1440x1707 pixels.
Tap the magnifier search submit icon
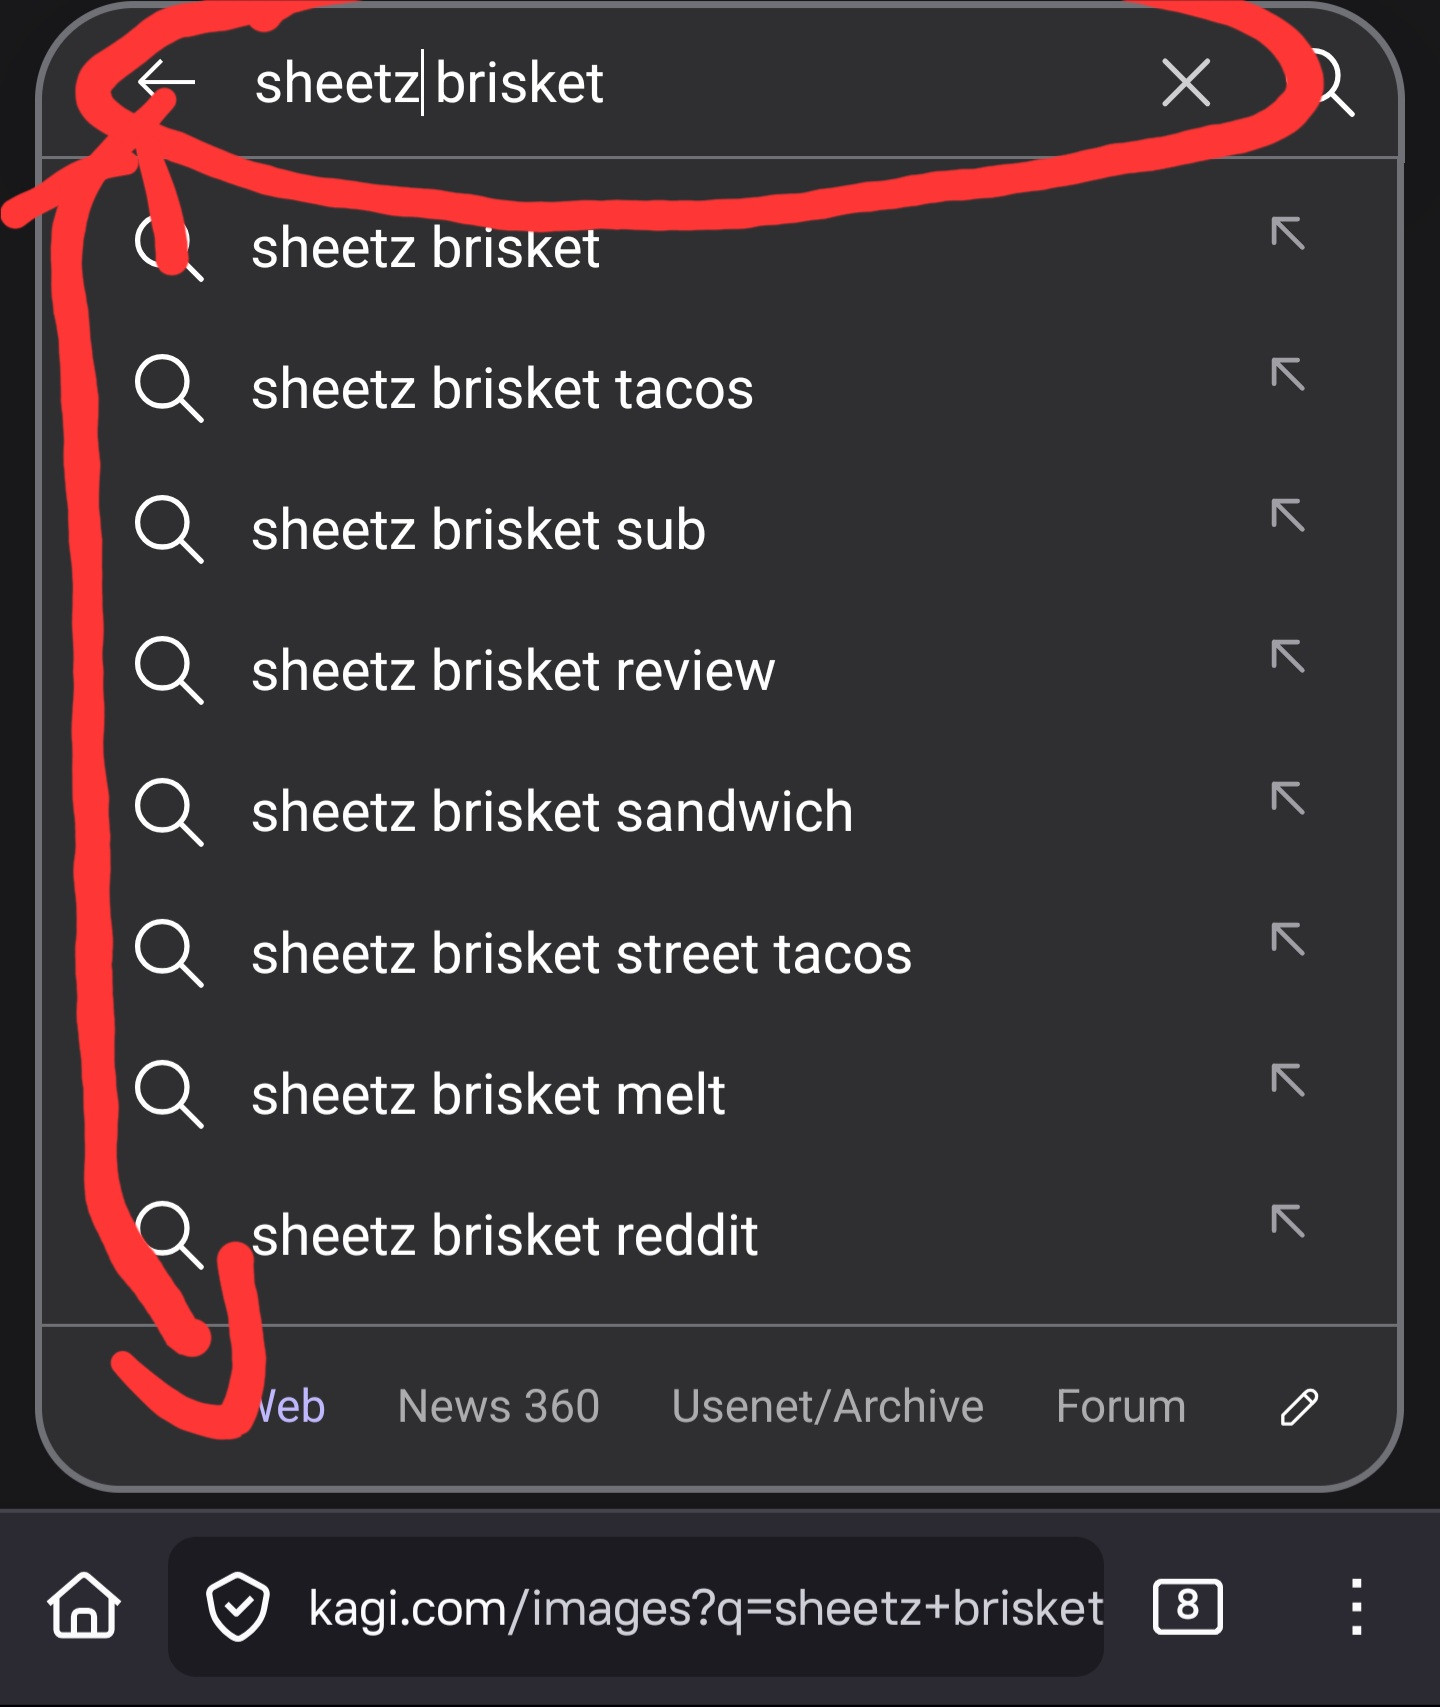[1330, 82]
